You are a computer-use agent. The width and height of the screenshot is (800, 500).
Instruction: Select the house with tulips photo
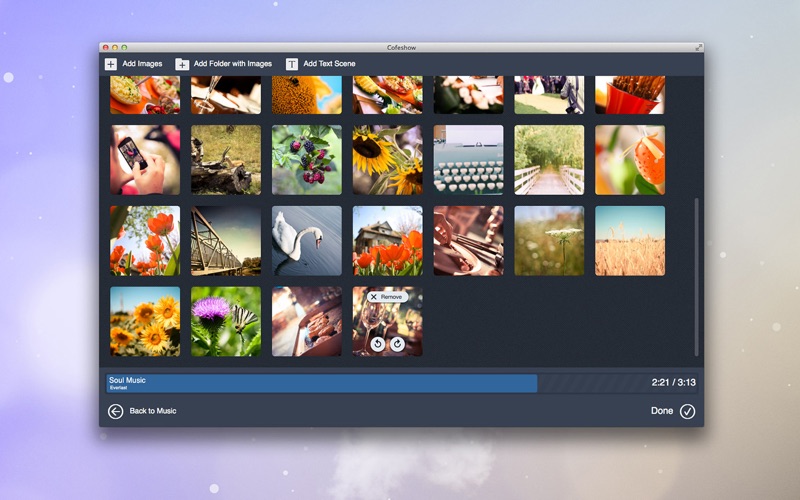pos(388,241)
